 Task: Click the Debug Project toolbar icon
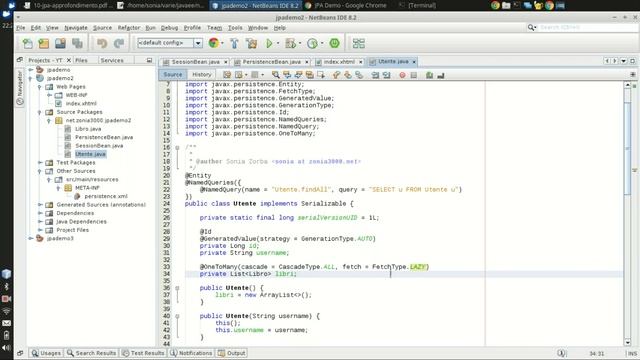tap(291, 43)
